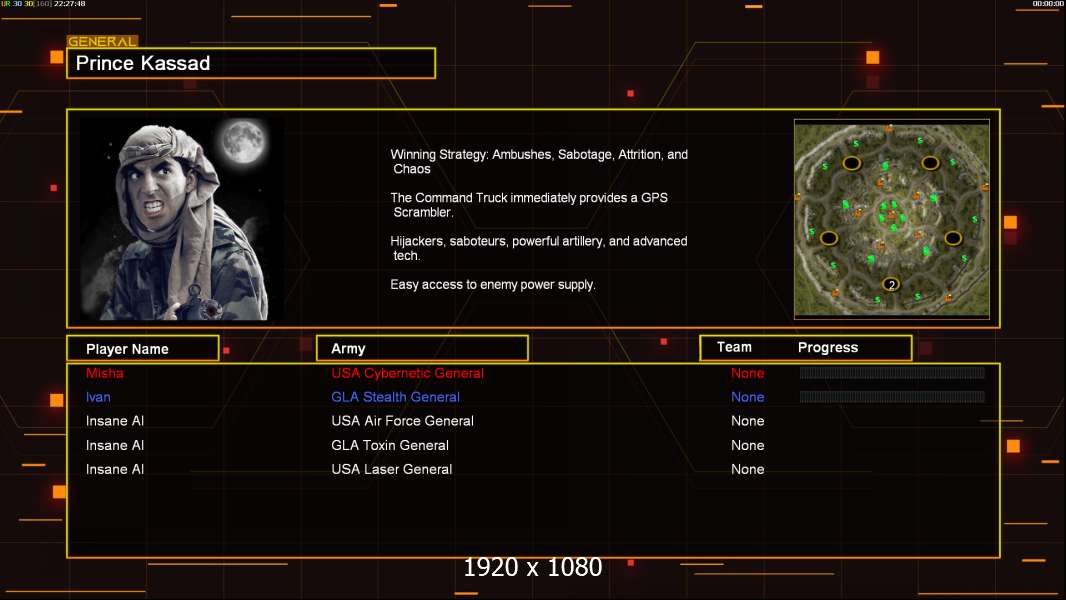The height and width of the screenshot is (600, 1066).
Task: Click the Prince Kassad general name field
Action: tap(251, 63)
